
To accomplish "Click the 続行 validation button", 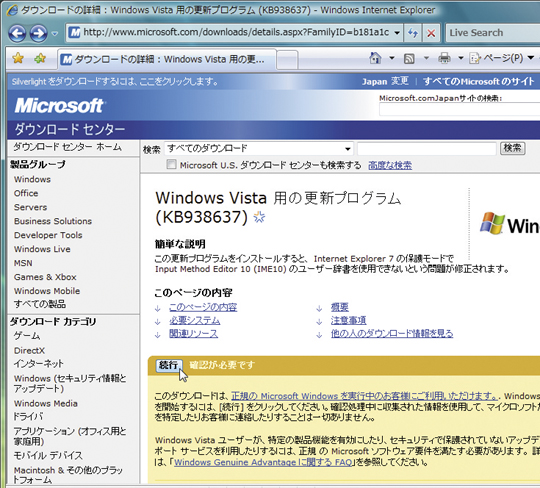I will coord(169,365).
